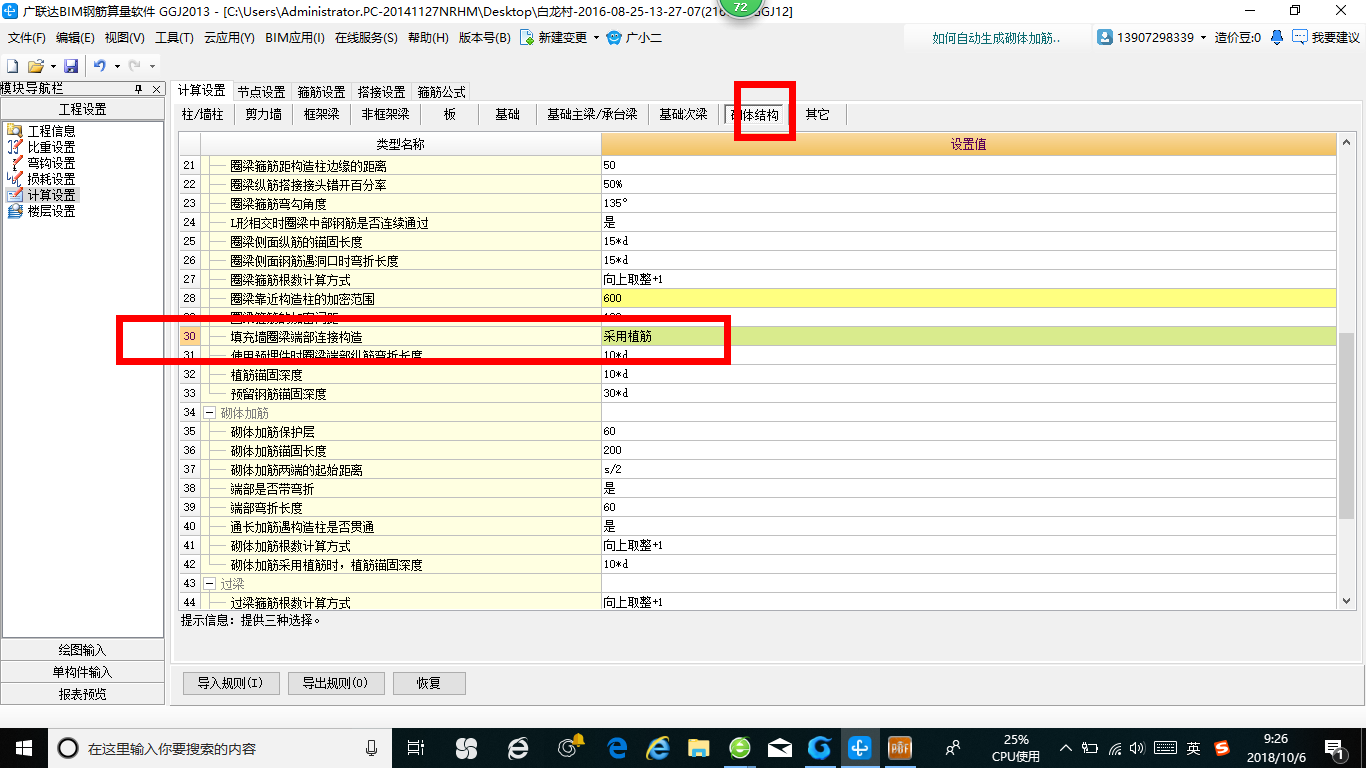Click the 工程设置 section header button
1366x768 pixels.
point(83,109)
